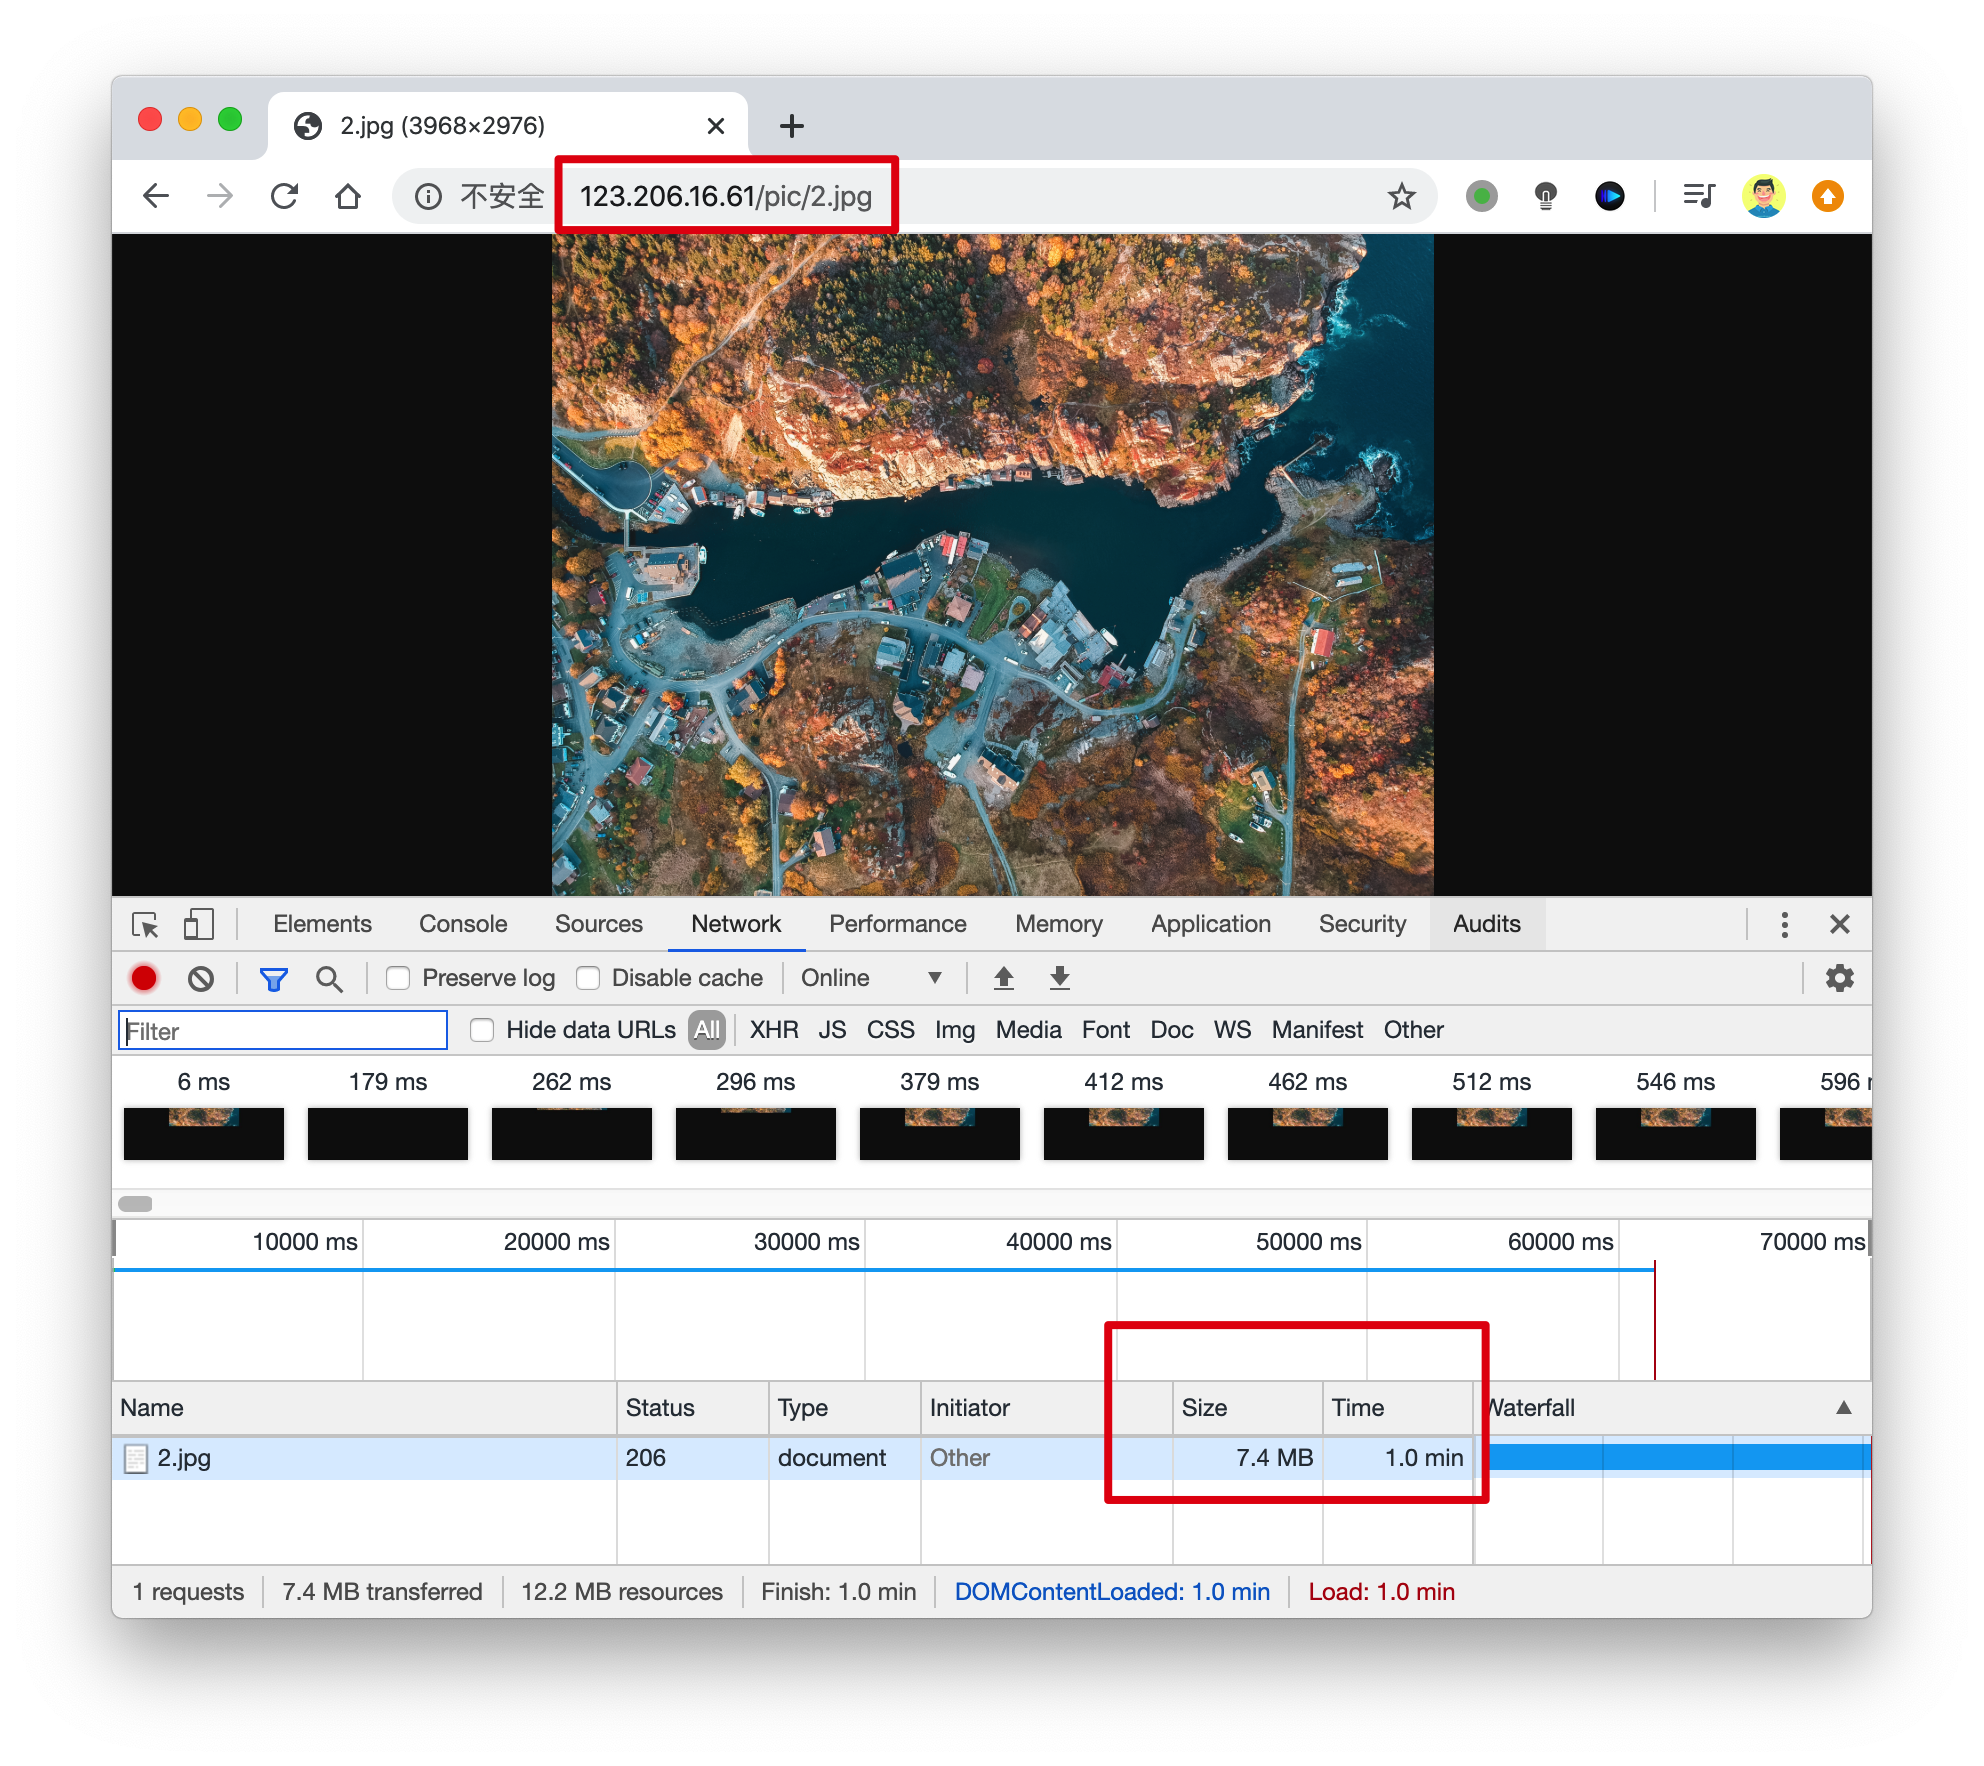
Task: Open the user profile avatar
Action: (x=1764, y=196)
